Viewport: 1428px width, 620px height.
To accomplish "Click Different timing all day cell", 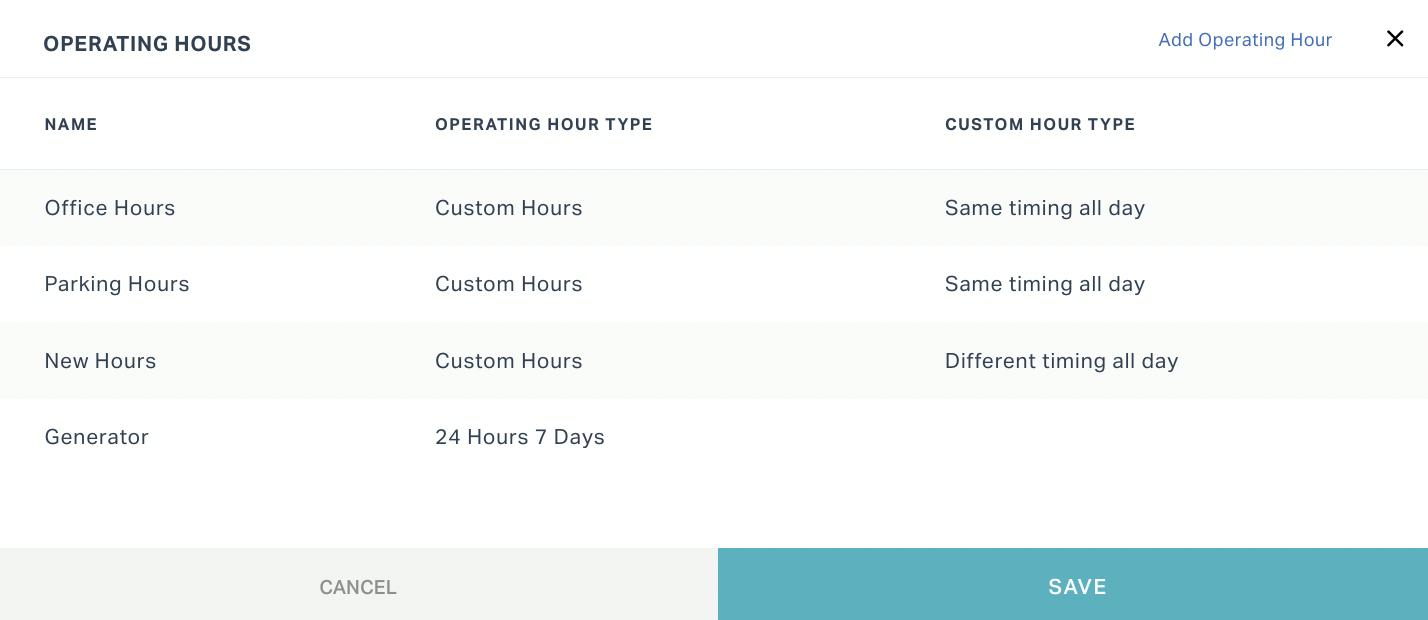I will click(x=1061, y=361).
